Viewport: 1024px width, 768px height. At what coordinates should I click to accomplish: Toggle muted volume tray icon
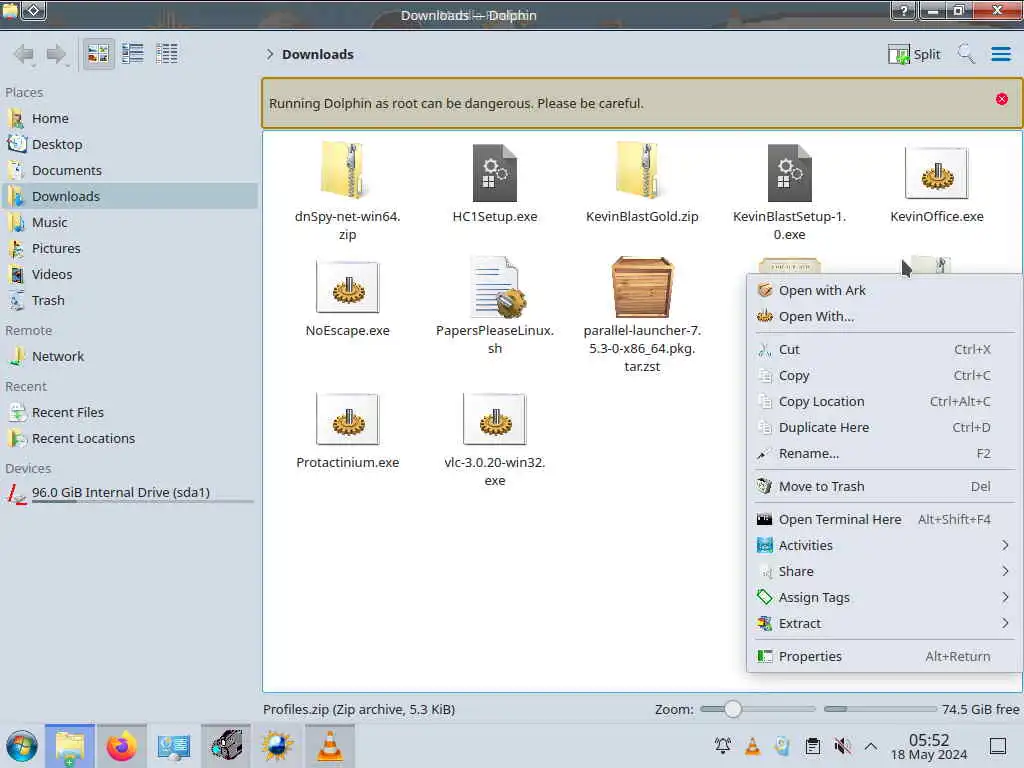[x=842, y=746]
